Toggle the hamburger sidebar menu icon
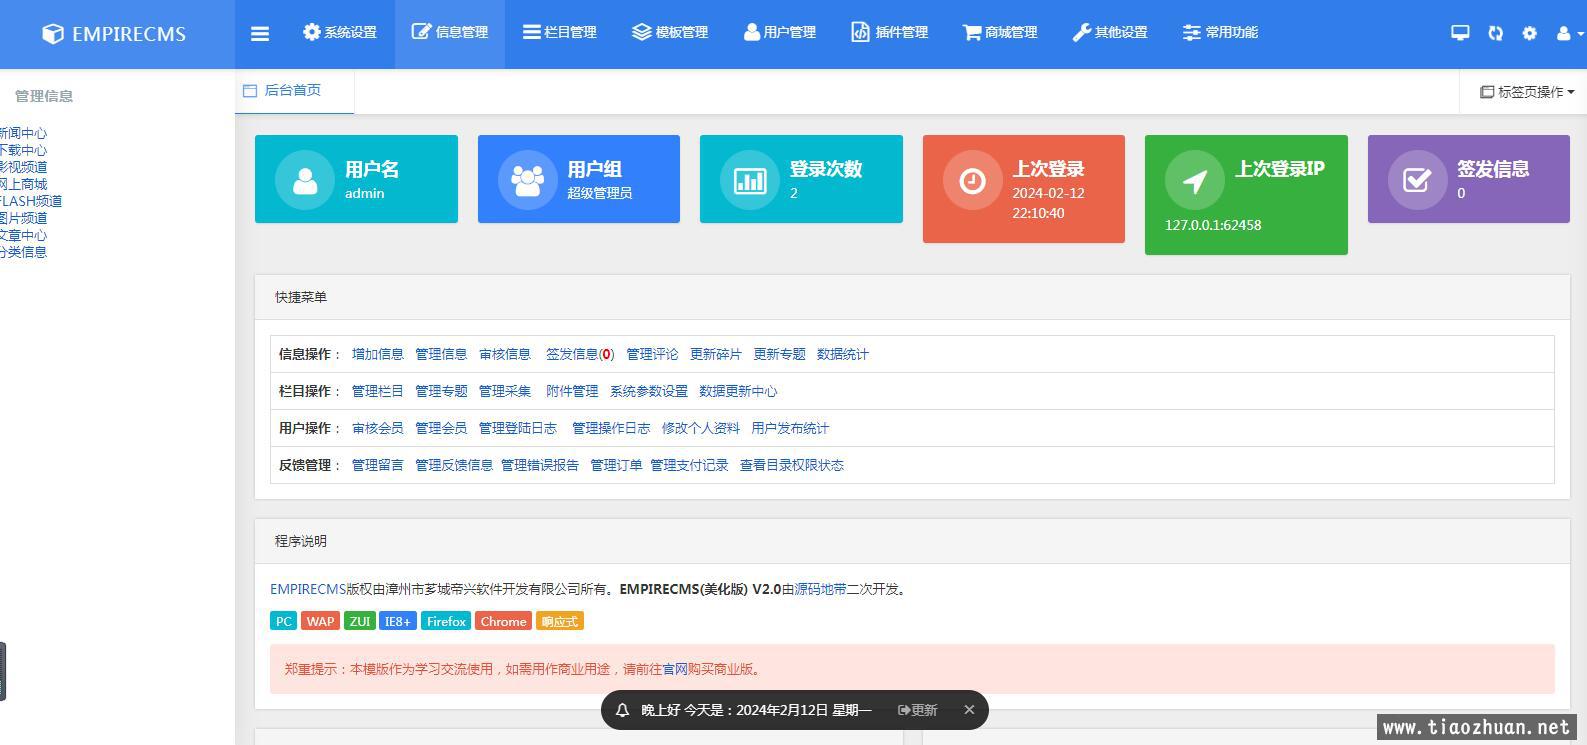Screen dimensions: 1587x745 tap(260, 34)
